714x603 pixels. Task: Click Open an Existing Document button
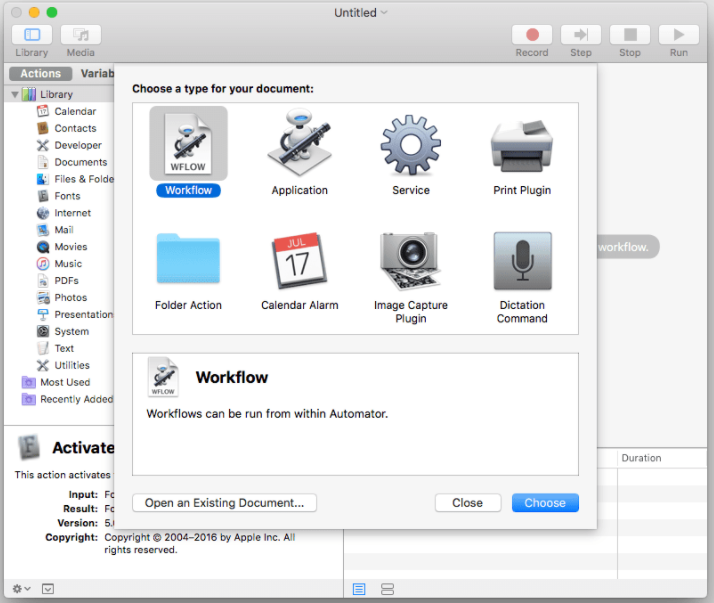tap(224, 503)
